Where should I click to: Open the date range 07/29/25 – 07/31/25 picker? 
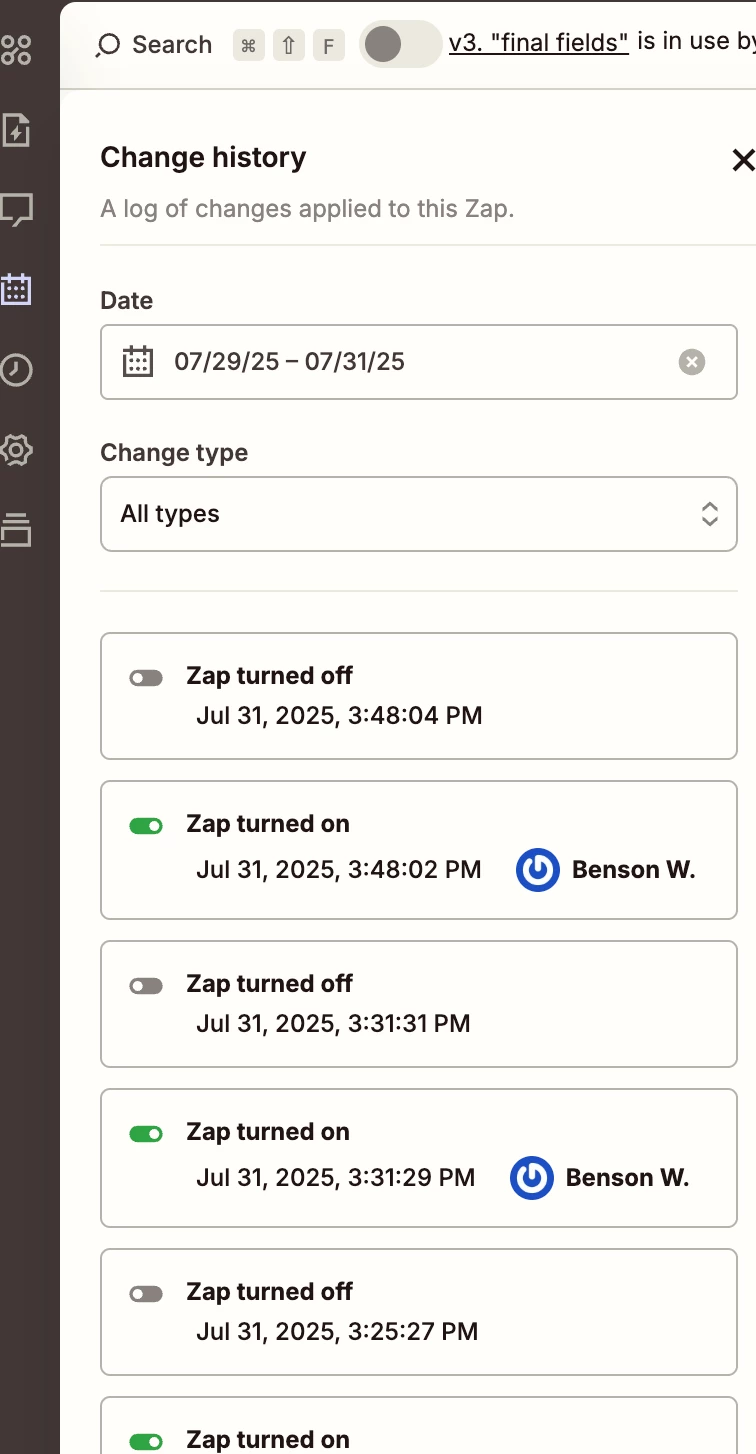419,362
